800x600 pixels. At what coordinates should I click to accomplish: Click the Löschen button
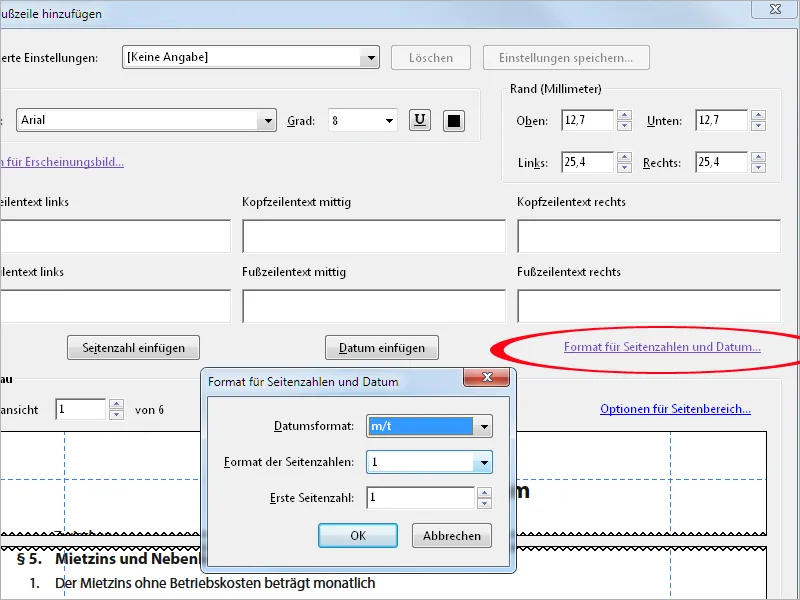[431, 58]
